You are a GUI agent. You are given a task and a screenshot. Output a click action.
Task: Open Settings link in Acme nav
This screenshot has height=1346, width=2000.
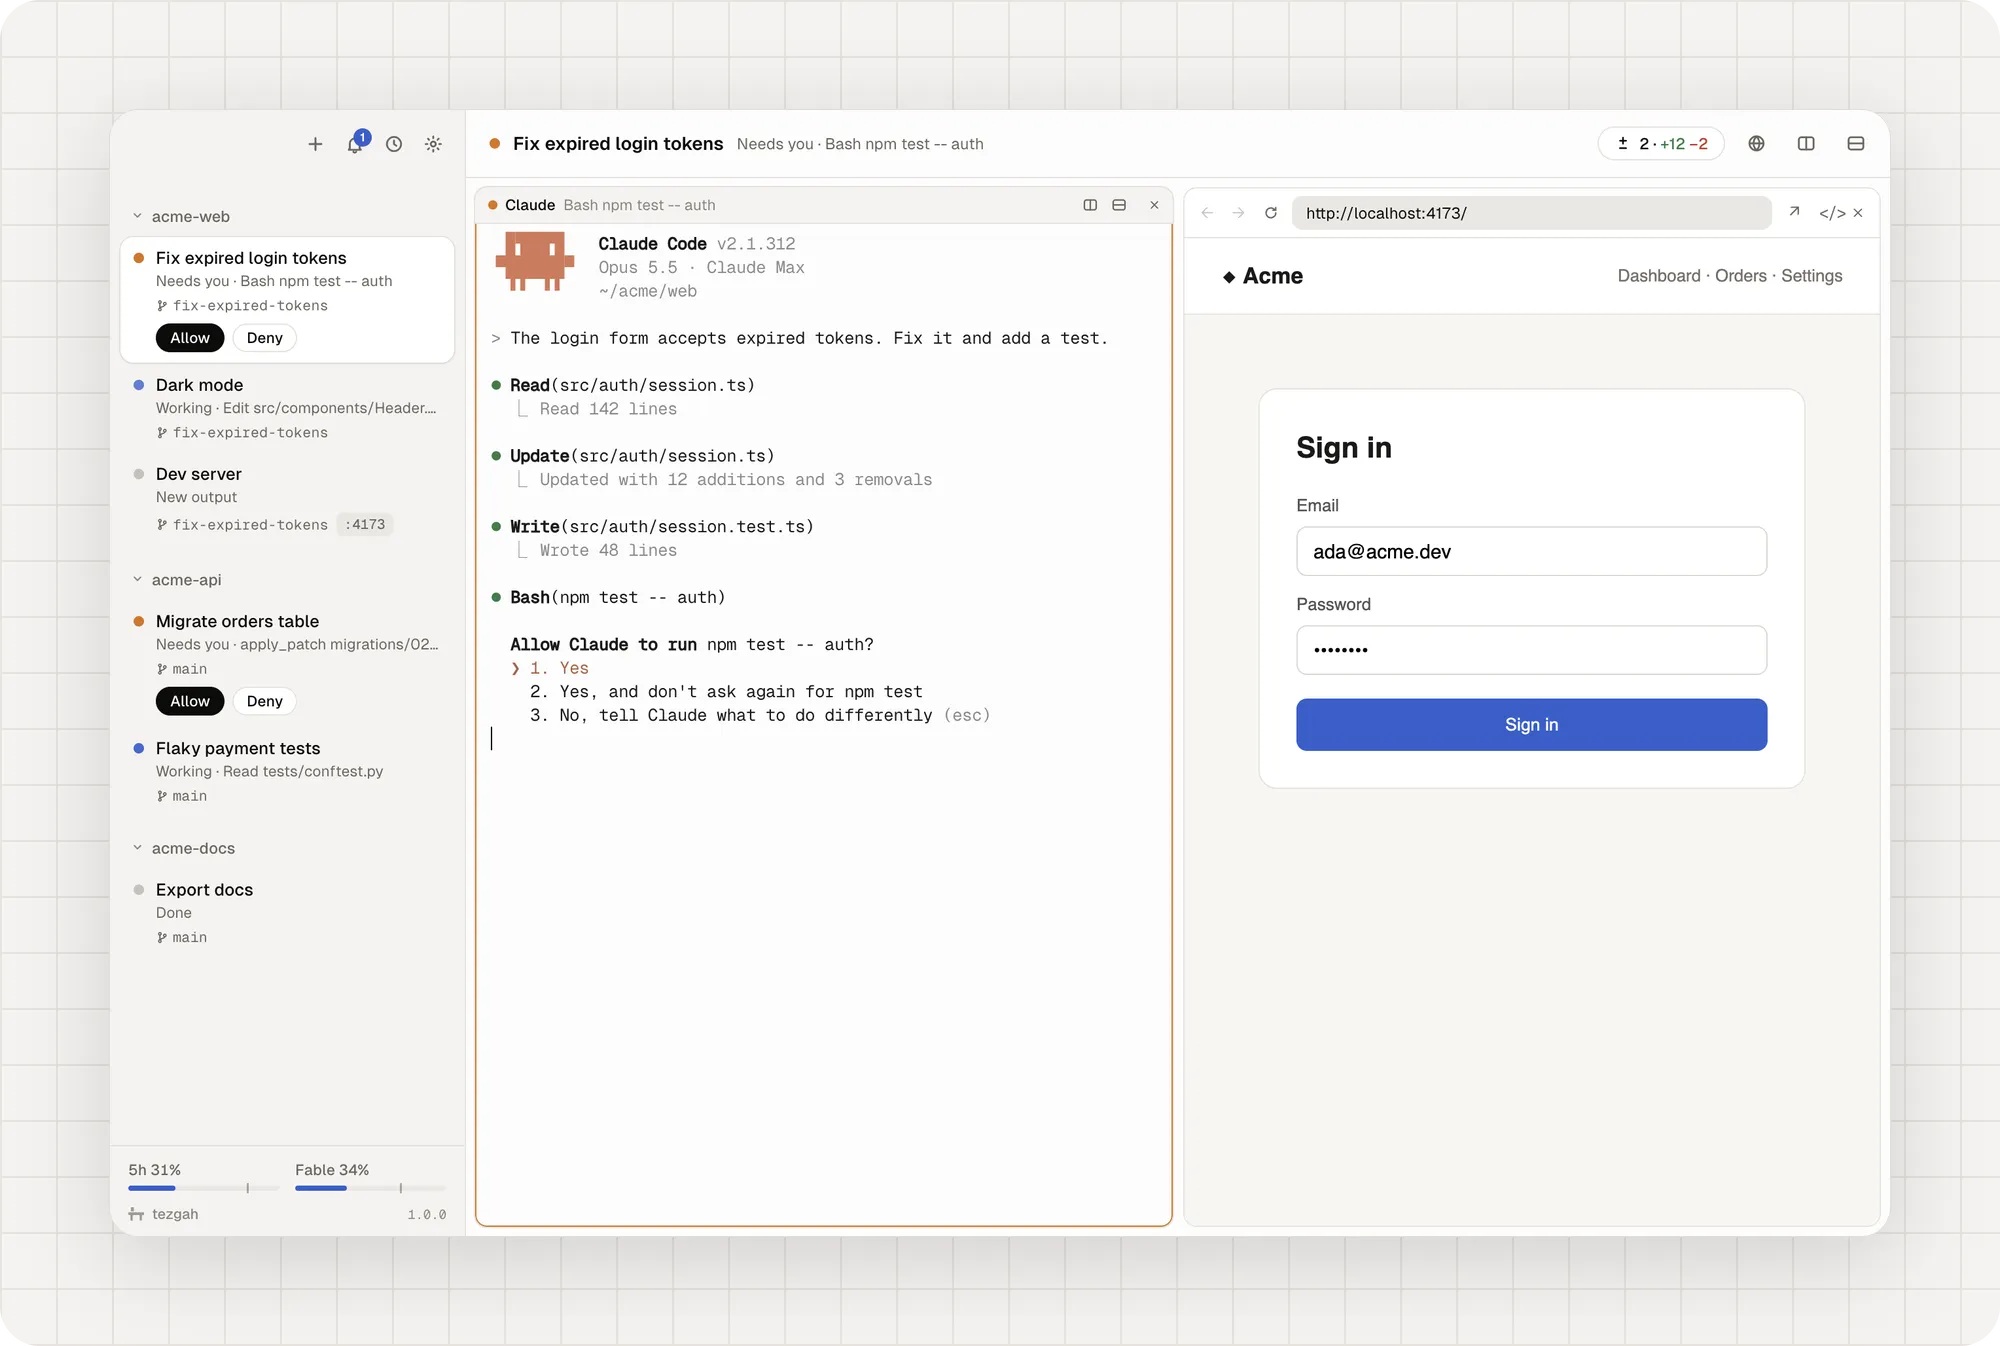[x=1811, y=276]
